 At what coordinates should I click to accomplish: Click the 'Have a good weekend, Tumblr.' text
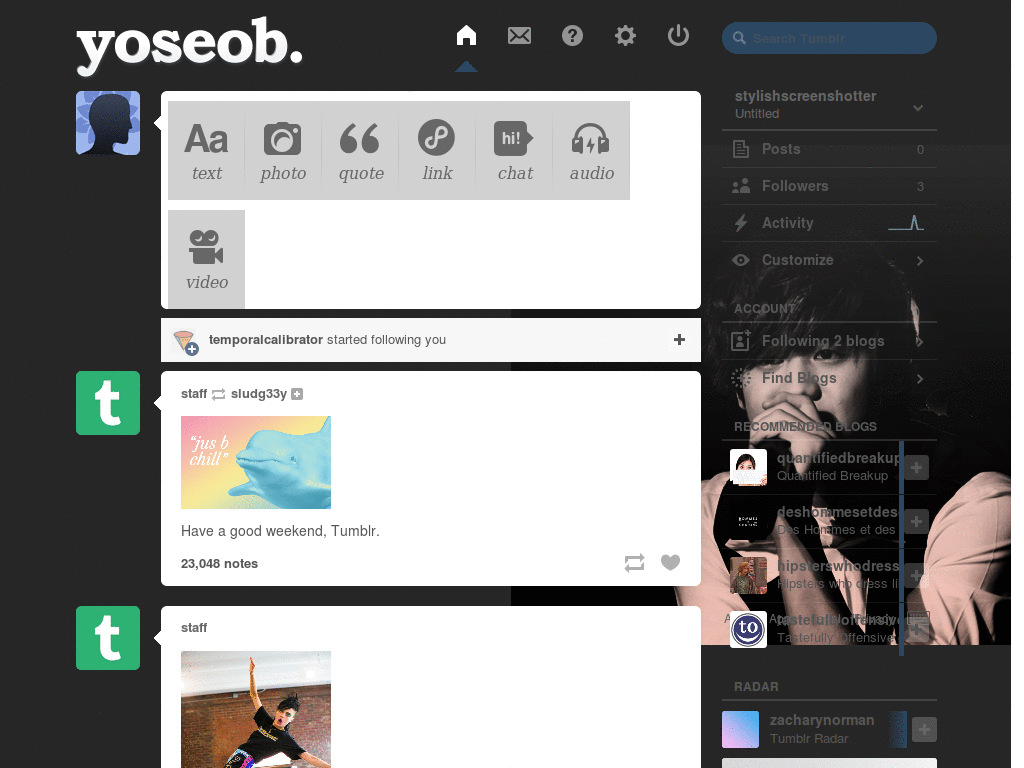pos(280,531)
